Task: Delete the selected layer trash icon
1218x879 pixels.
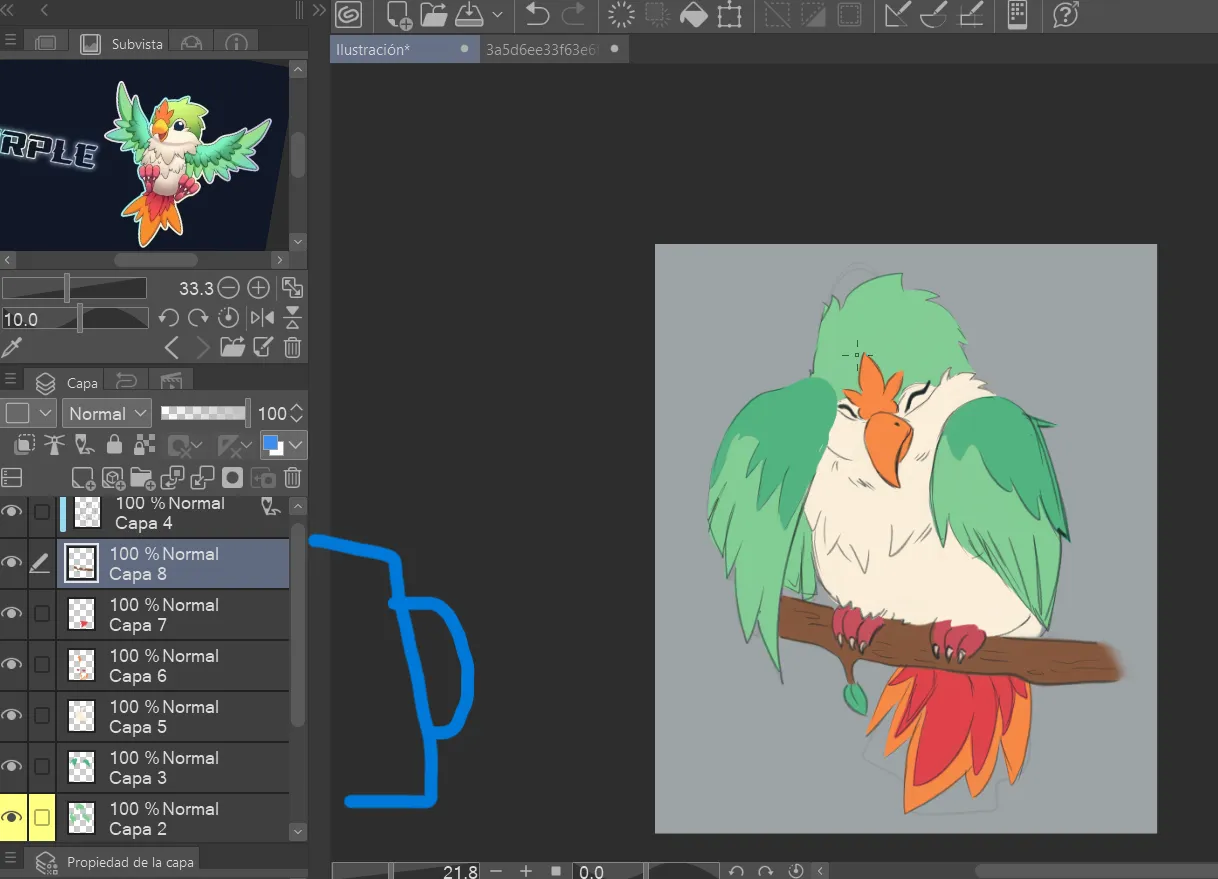Action: click(293, 478)
